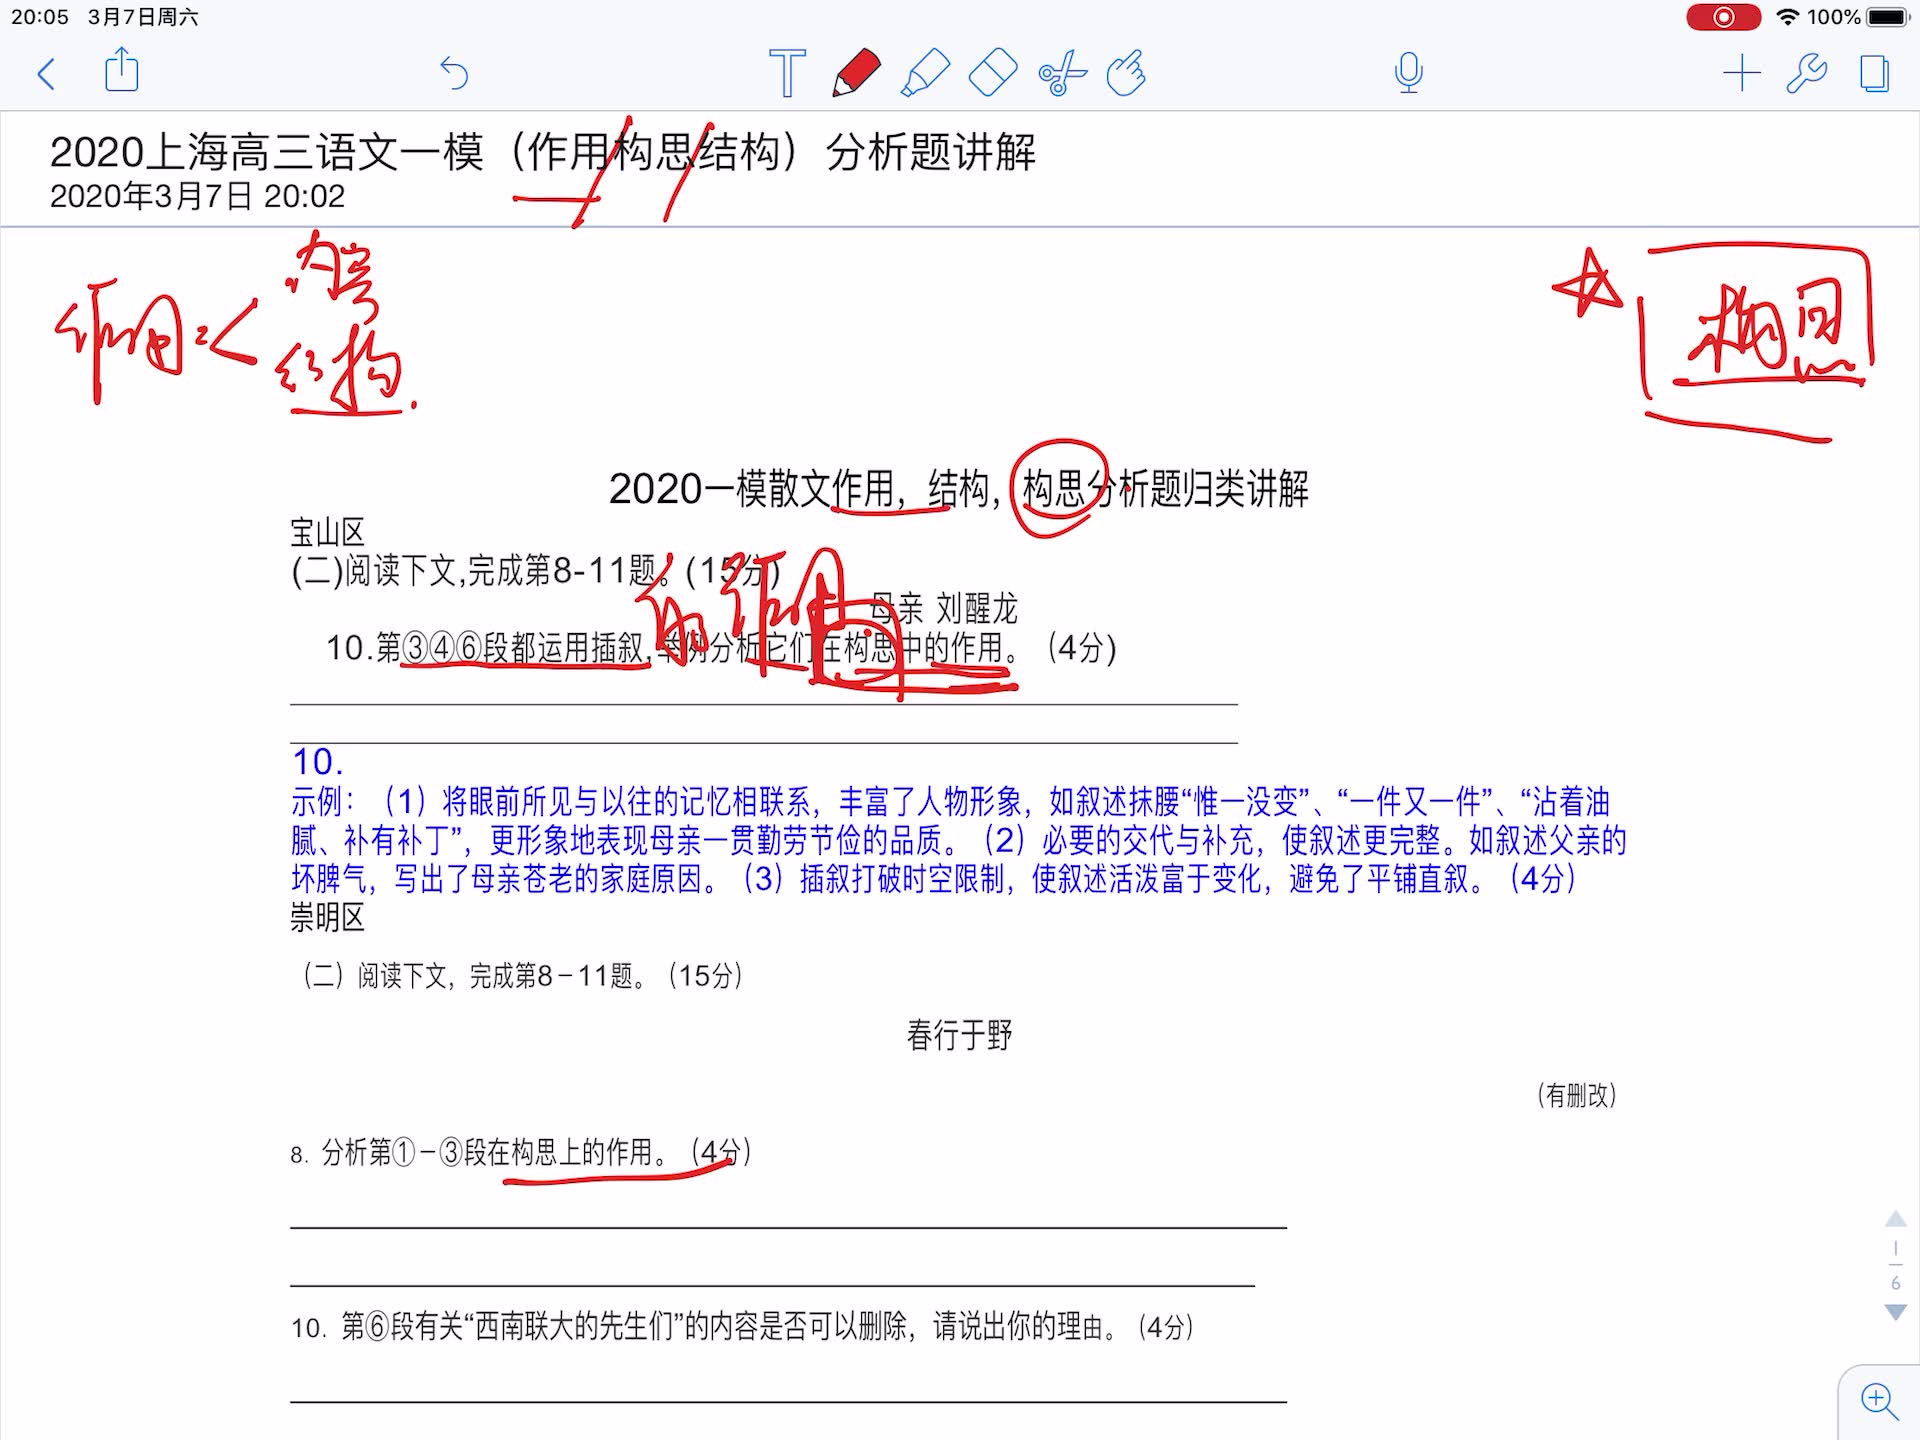Viewport: 1920px width, 1440px height.
Task: Tap the date text 2020年3月7日 20:02
Action: [197, 196]
